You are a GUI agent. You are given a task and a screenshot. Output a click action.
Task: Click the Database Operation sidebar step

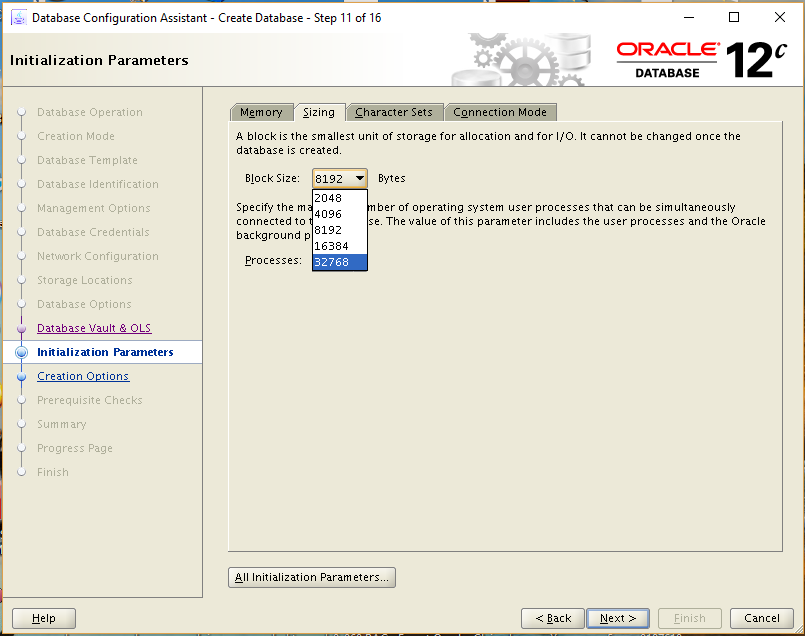(90, 112)
